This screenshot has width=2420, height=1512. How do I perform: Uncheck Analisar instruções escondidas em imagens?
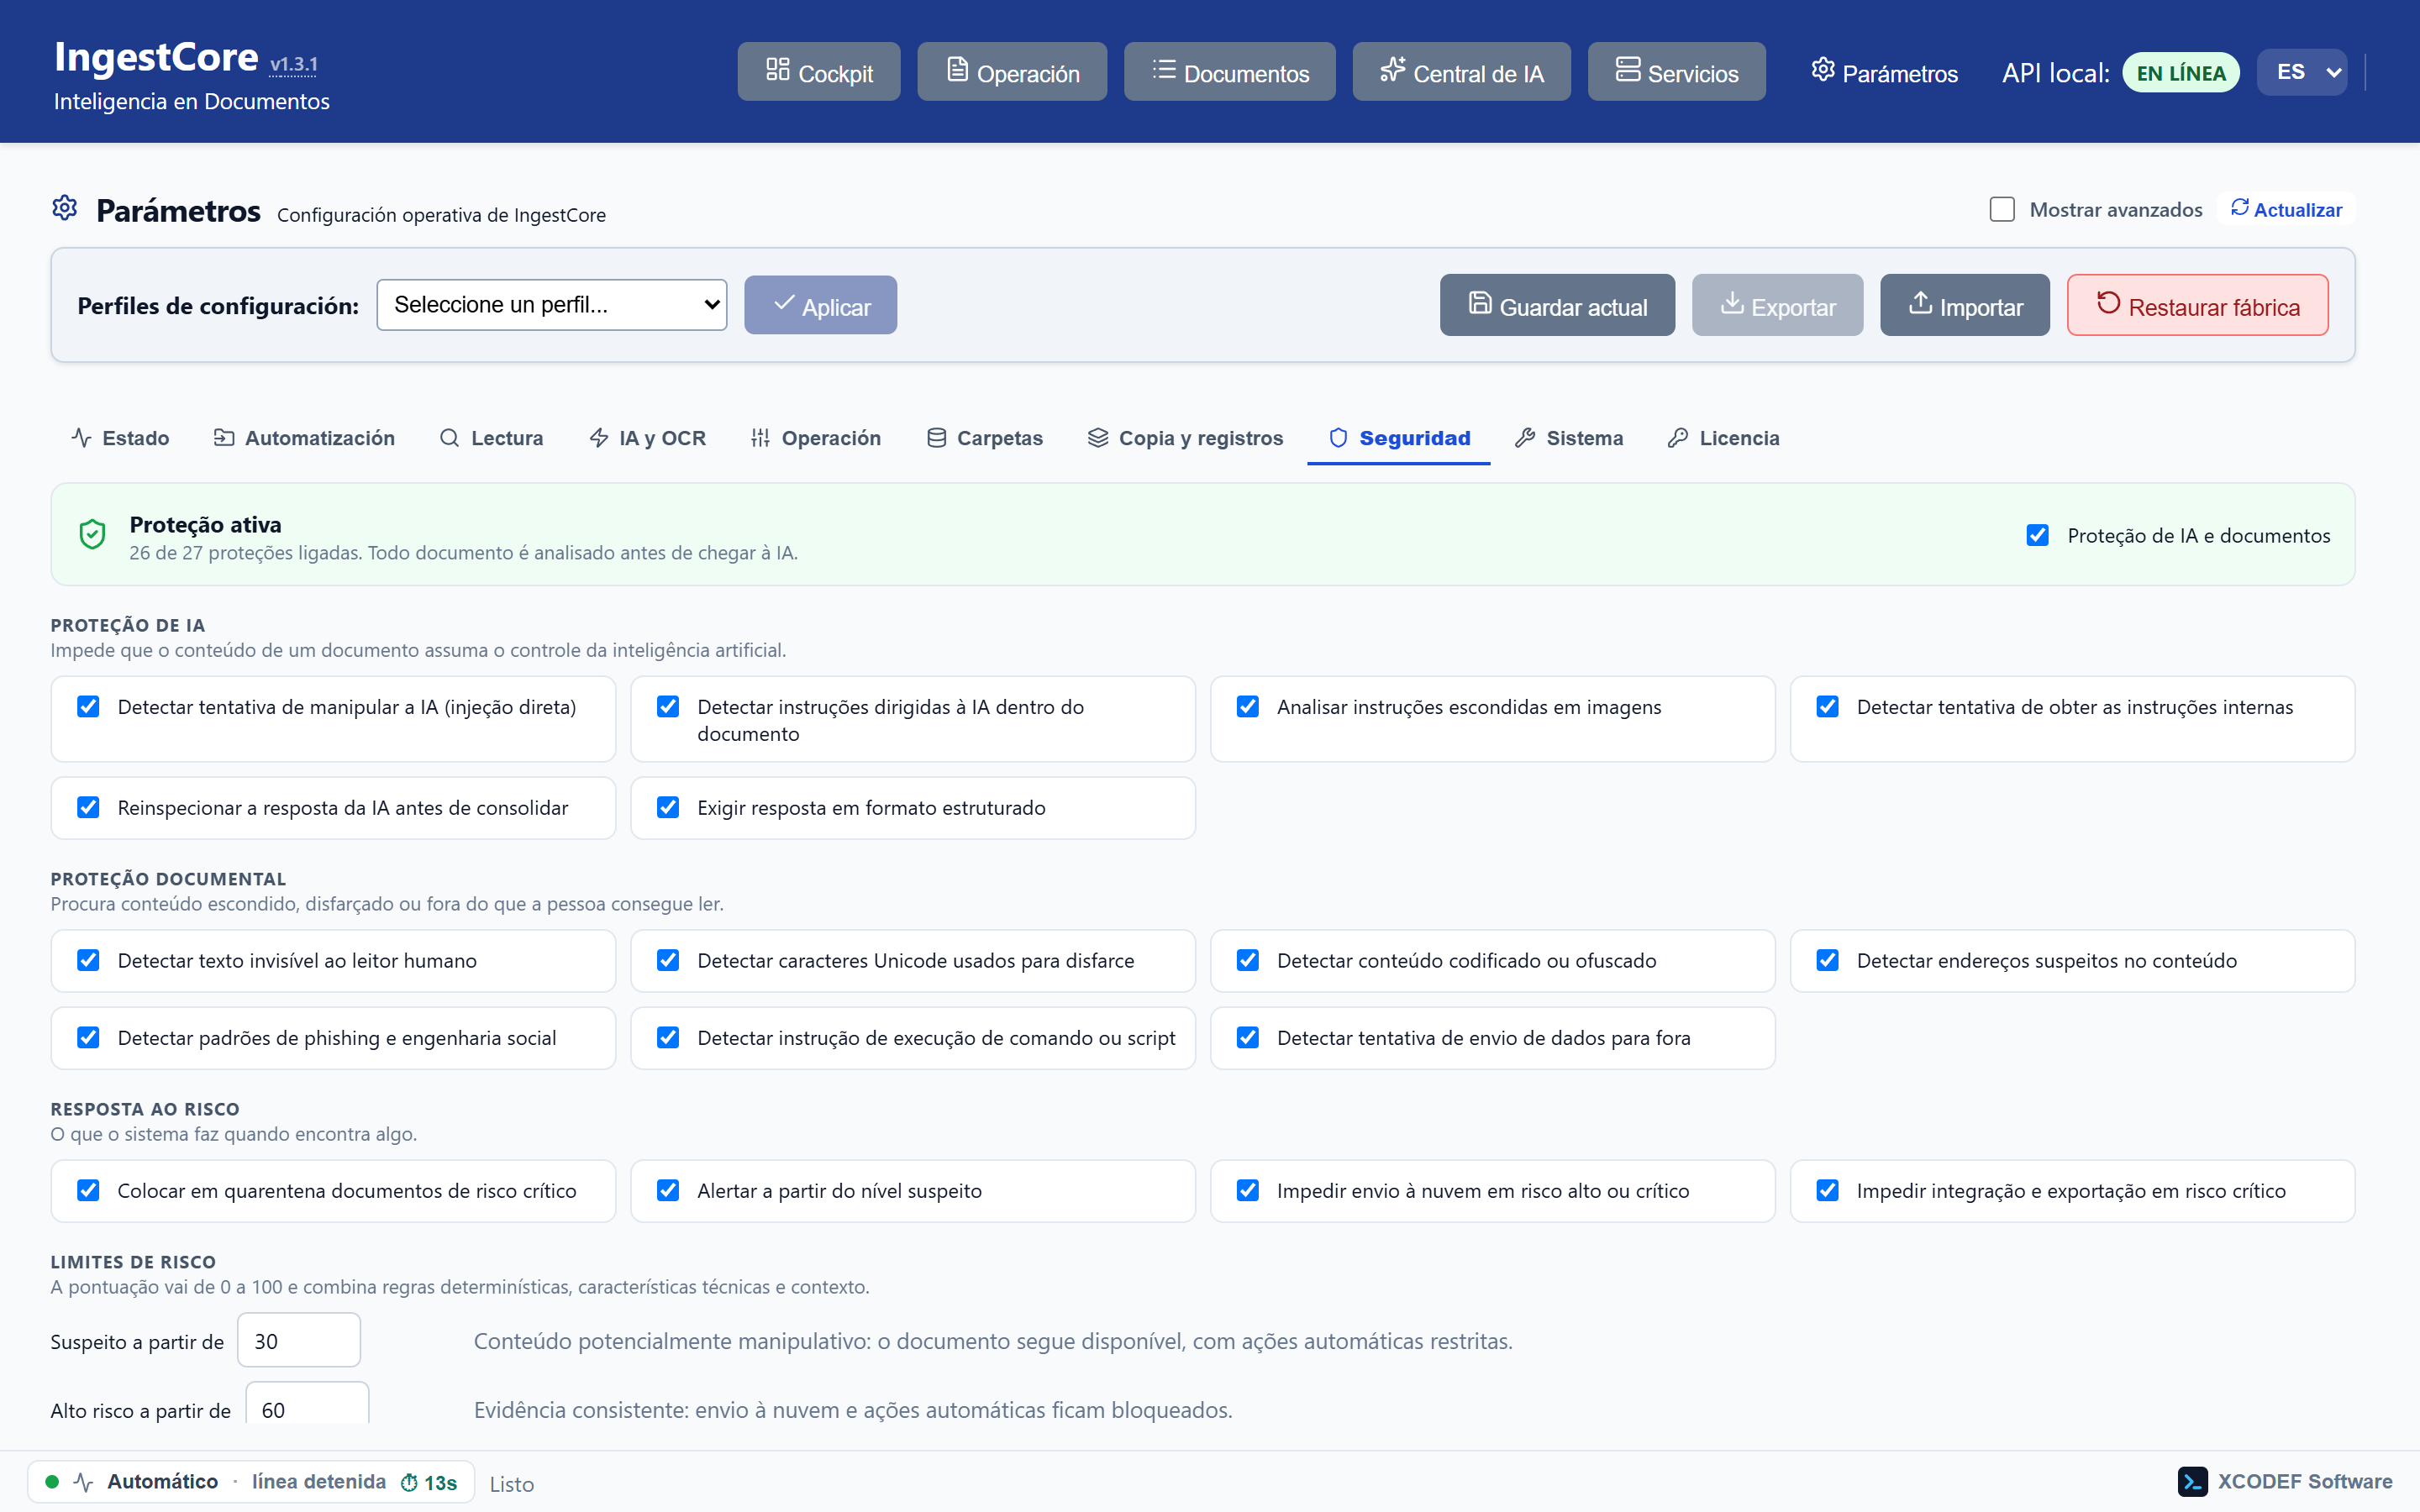coord(1248,707)
